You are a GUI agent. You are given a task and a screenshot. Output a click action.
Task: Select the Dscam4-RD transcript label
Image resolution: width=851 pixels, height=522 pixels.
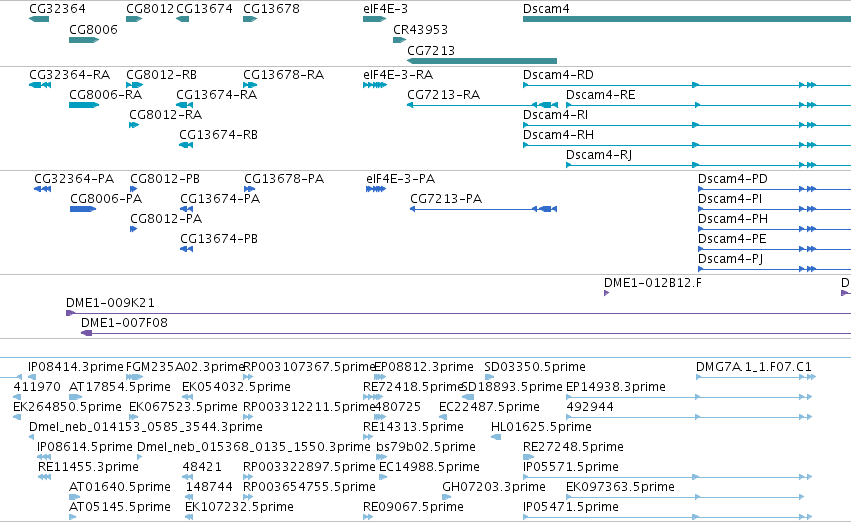pyautogui.click(x=558, y=74)
